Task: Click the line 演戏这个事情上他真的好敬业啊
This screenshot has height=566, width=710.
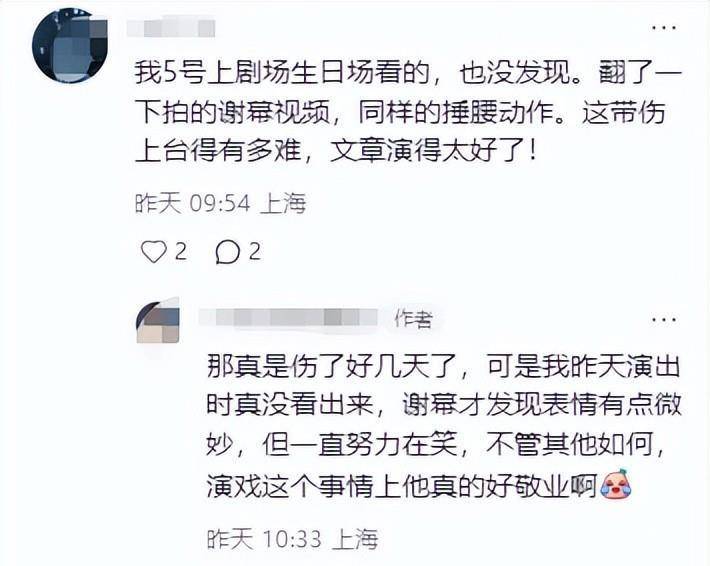Action: coord(418,485)
